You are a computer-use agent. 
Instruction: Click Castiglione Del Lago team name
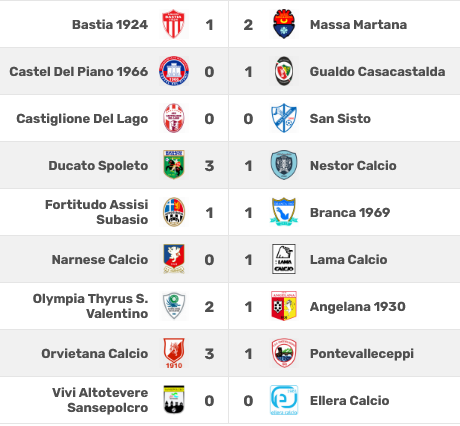tap(82, 119)
